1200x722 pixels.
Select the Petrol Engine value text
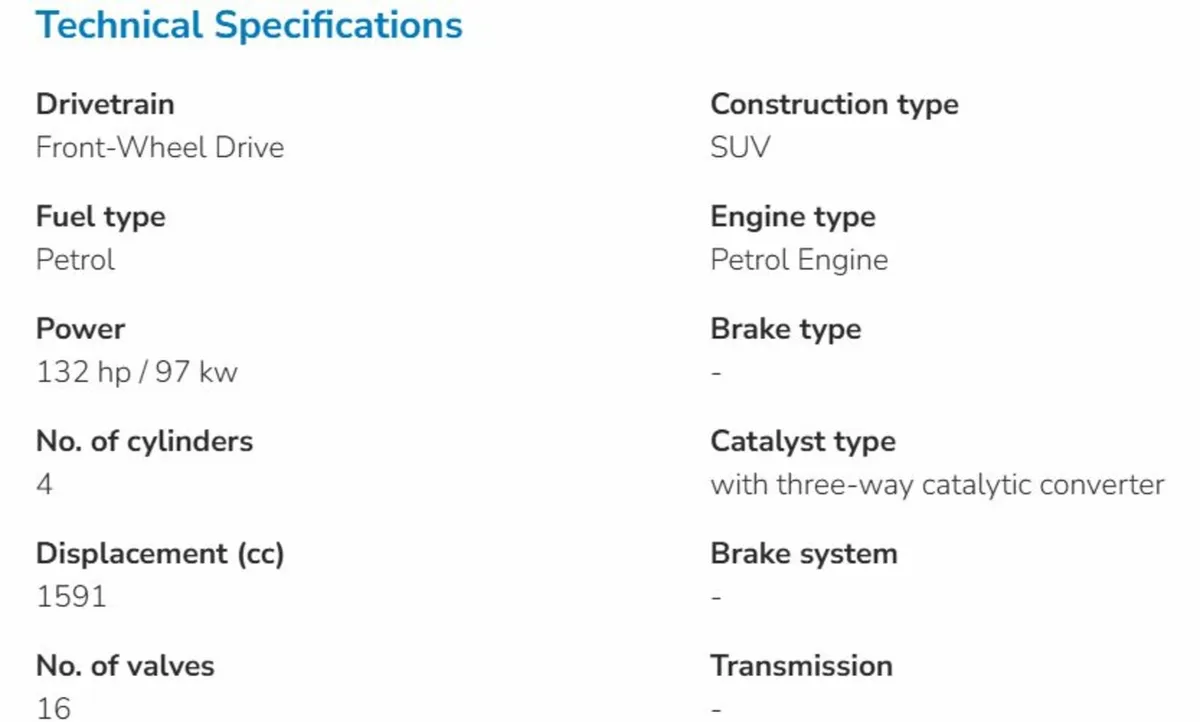(x=799, y=260)
